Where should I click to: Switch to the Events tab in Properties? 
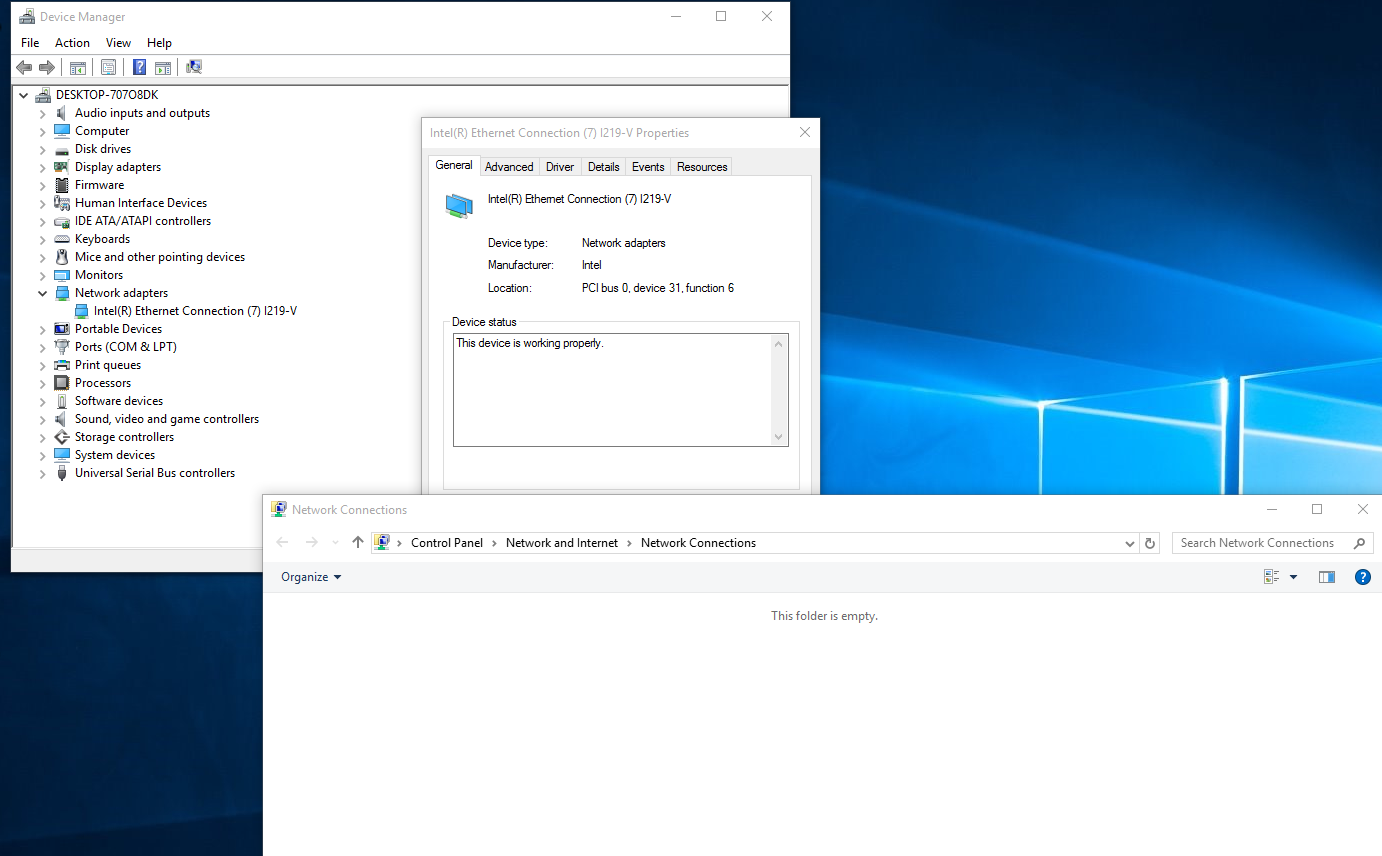pos(648,167)
